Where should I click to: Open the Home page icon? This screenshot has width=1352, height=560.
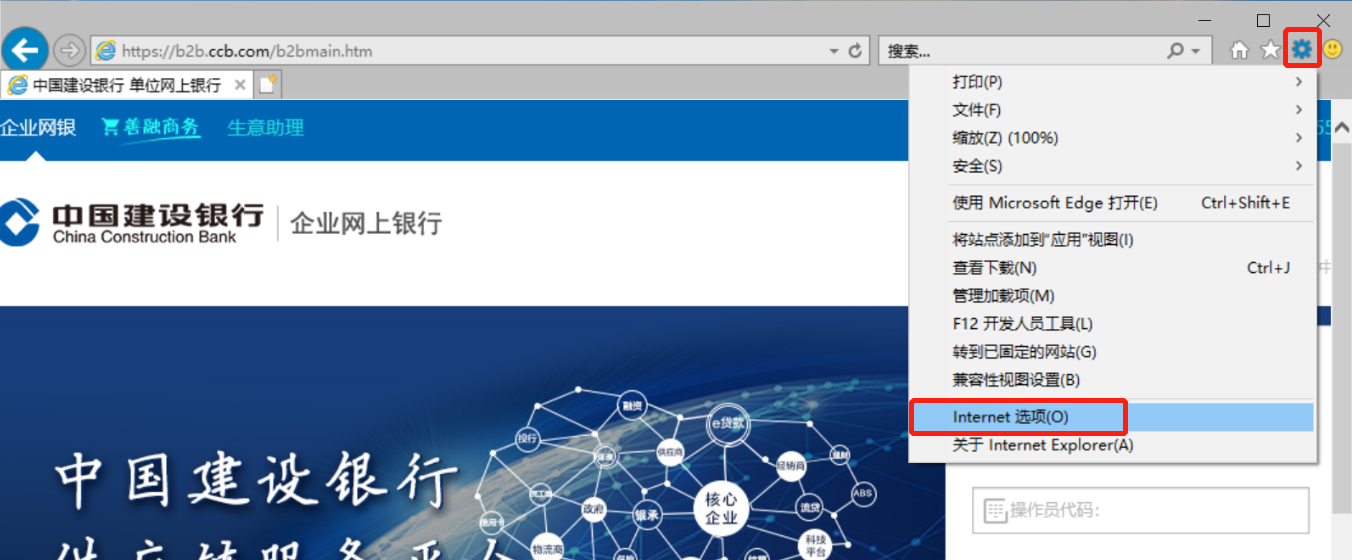point(1239,50)
